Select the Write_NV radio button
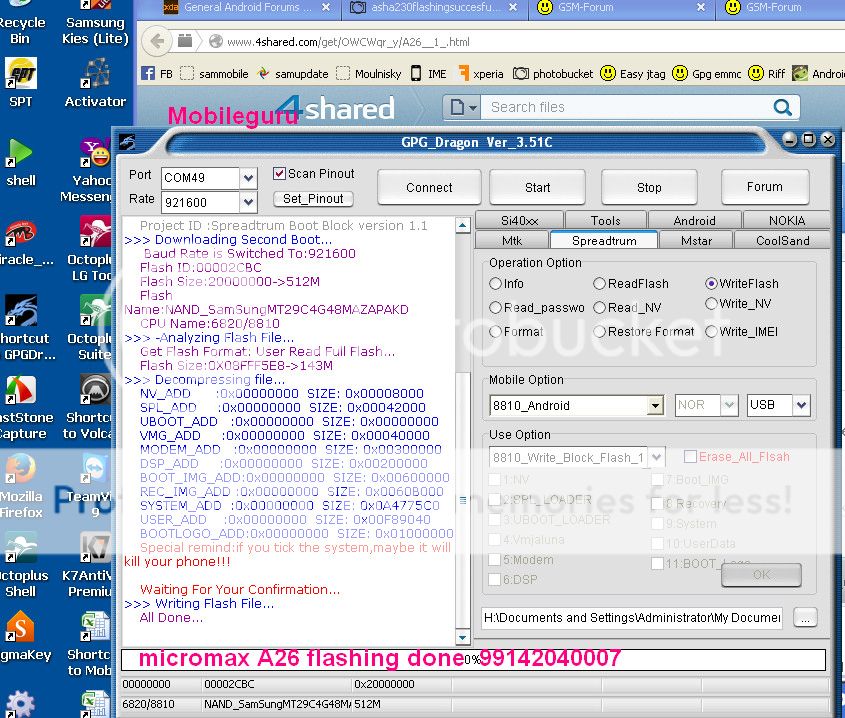Screen dimensions: 845x718 pyautogui.click(x=711, y=304)
